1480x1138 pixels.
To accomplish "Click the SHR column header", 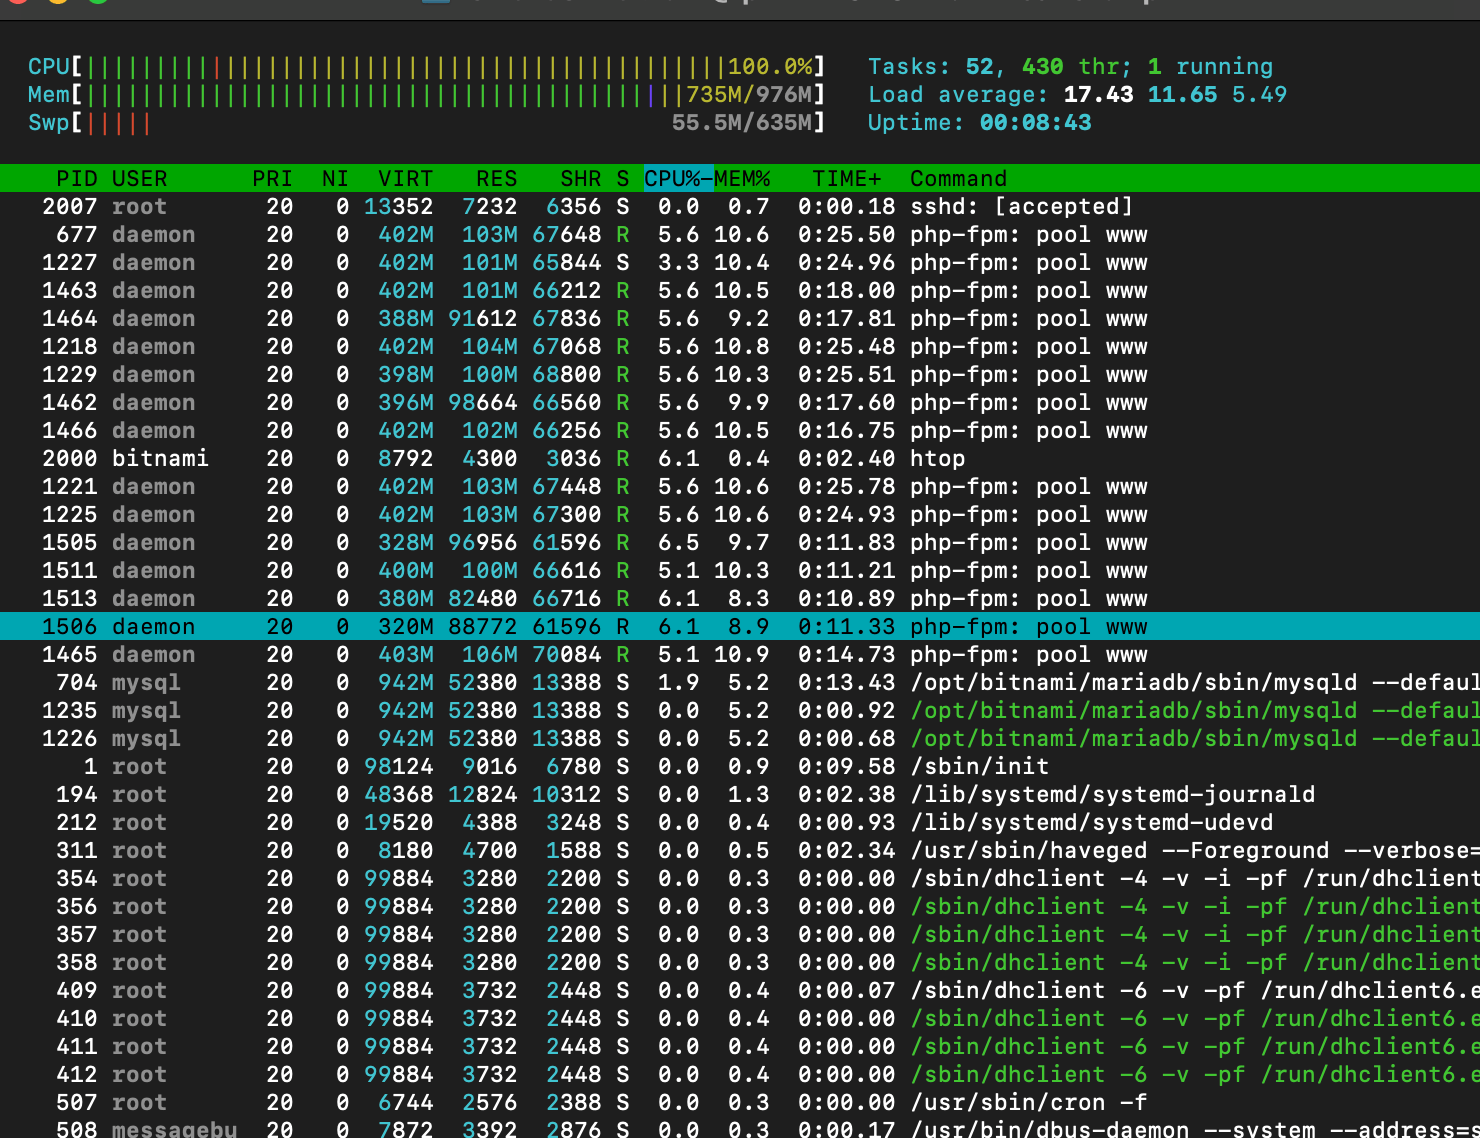I will 580,178.
